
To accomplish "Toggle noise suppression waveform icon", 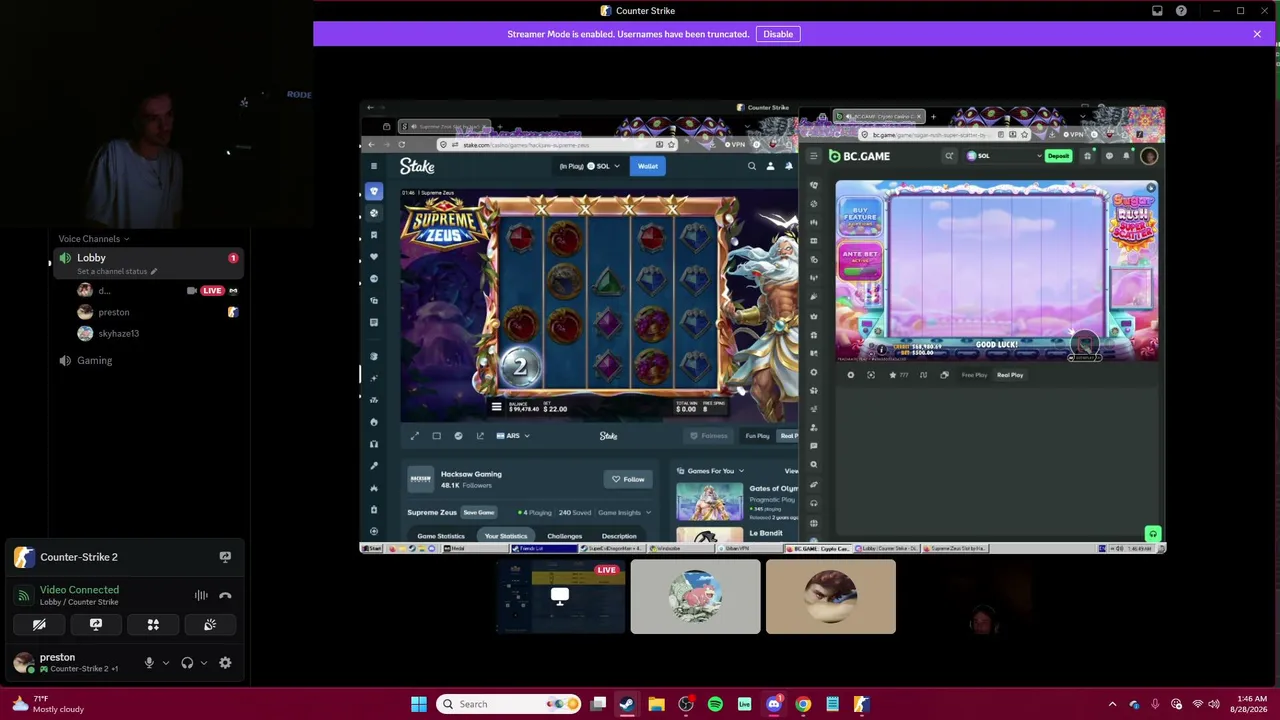I will (201, 595).
